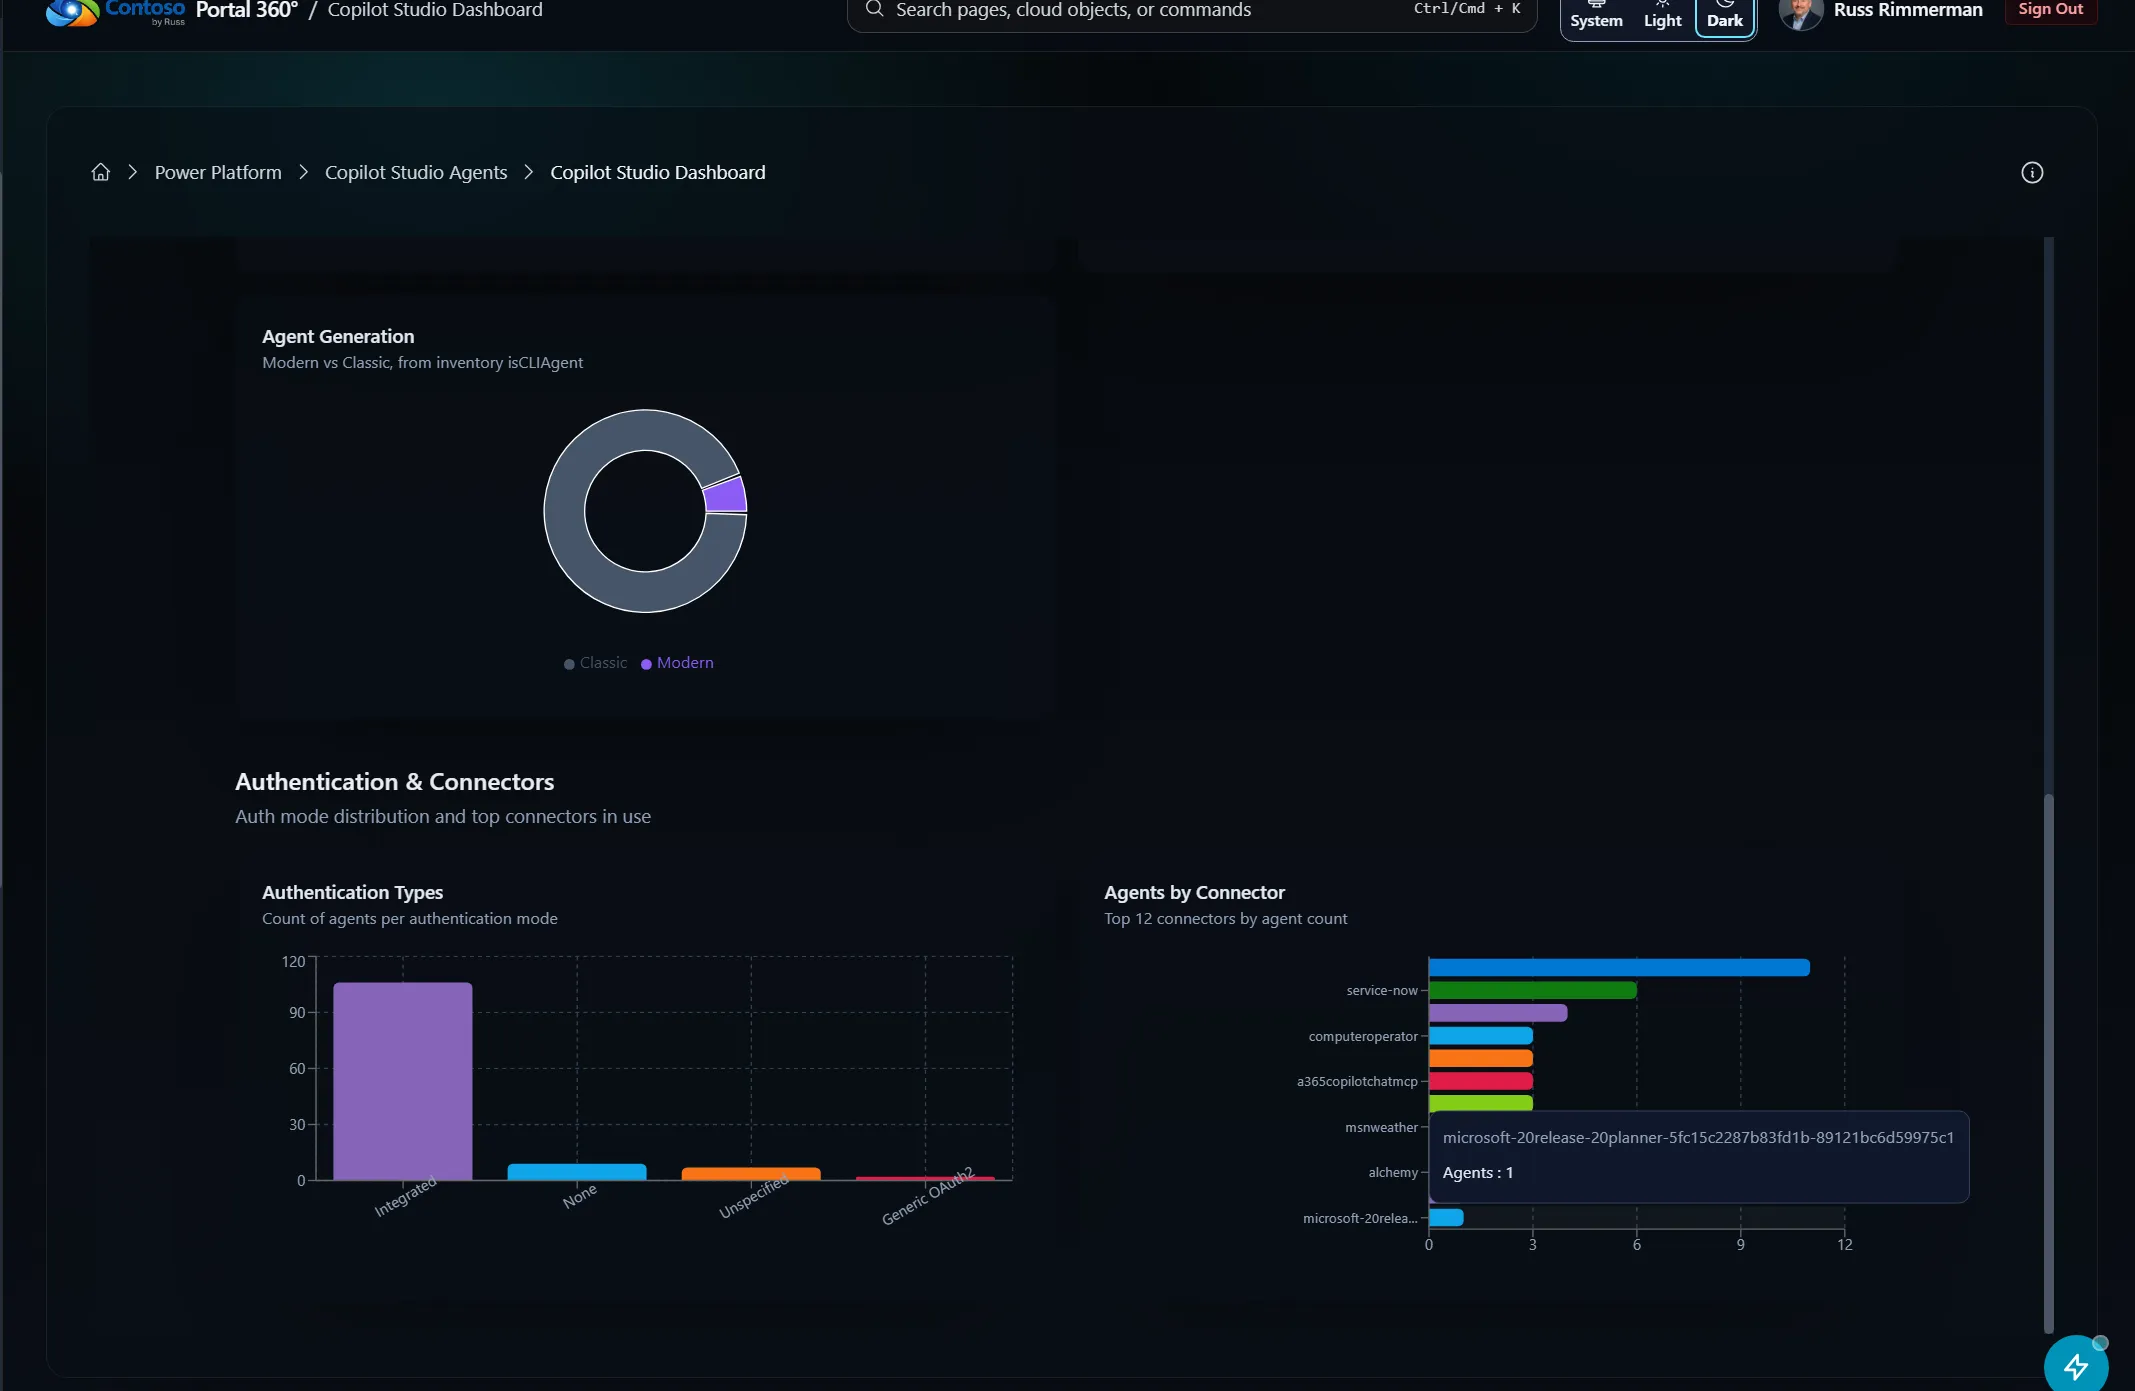Image resolution: width=2135 pixels, height=1391 pixels.
Task: Toggle Classic legend entry
Action: point(596,663)
